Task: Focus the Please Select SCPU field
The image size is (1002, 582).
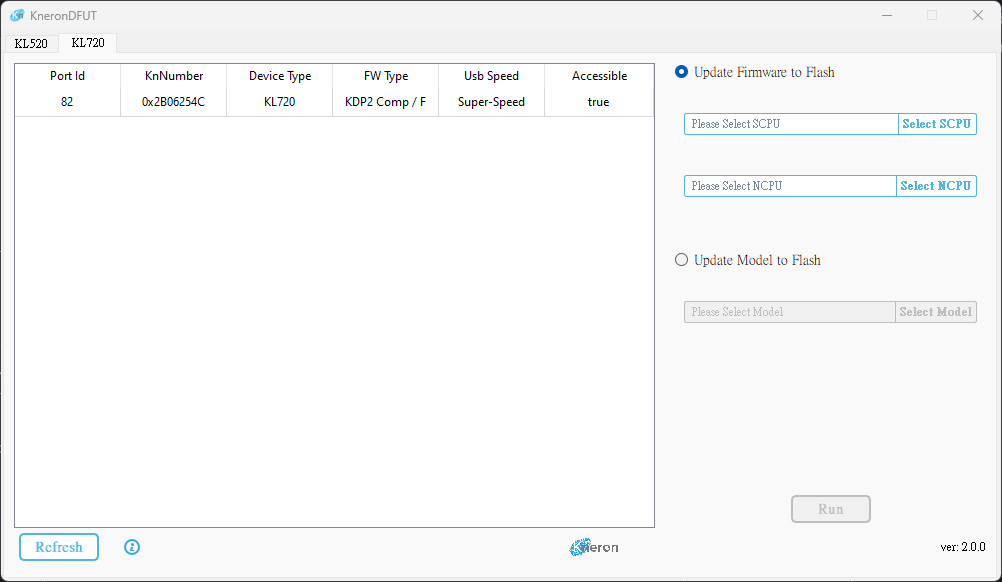Action: tap(791, 124)
